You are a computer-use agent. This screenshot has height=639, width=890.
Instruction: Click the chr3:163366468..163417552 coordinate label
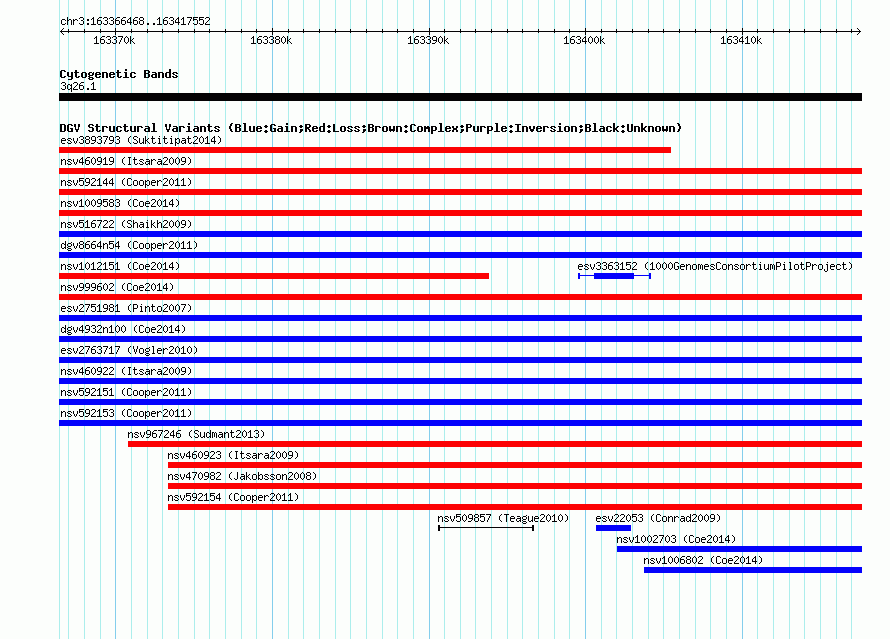[x=135, y=21]
